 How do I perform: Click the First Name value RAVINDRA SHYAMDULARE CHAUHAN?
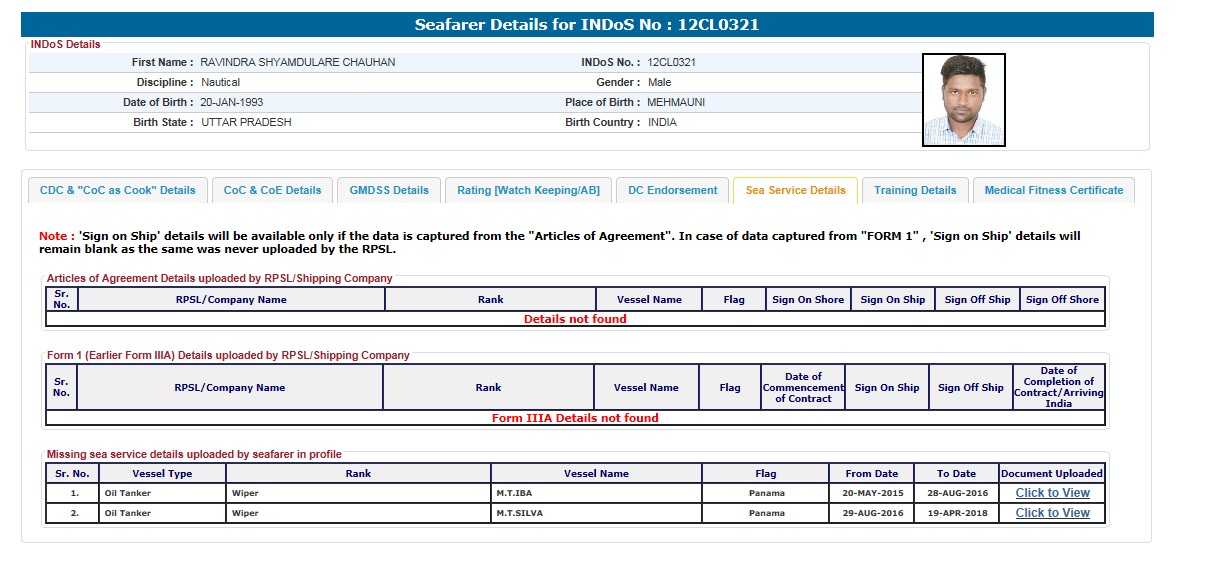point(297,62)
